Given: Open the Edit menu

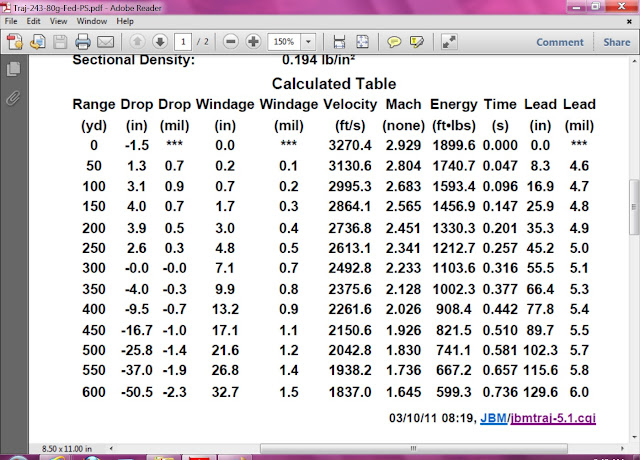Looking at the screenshot, I should [x=33, y=21].
